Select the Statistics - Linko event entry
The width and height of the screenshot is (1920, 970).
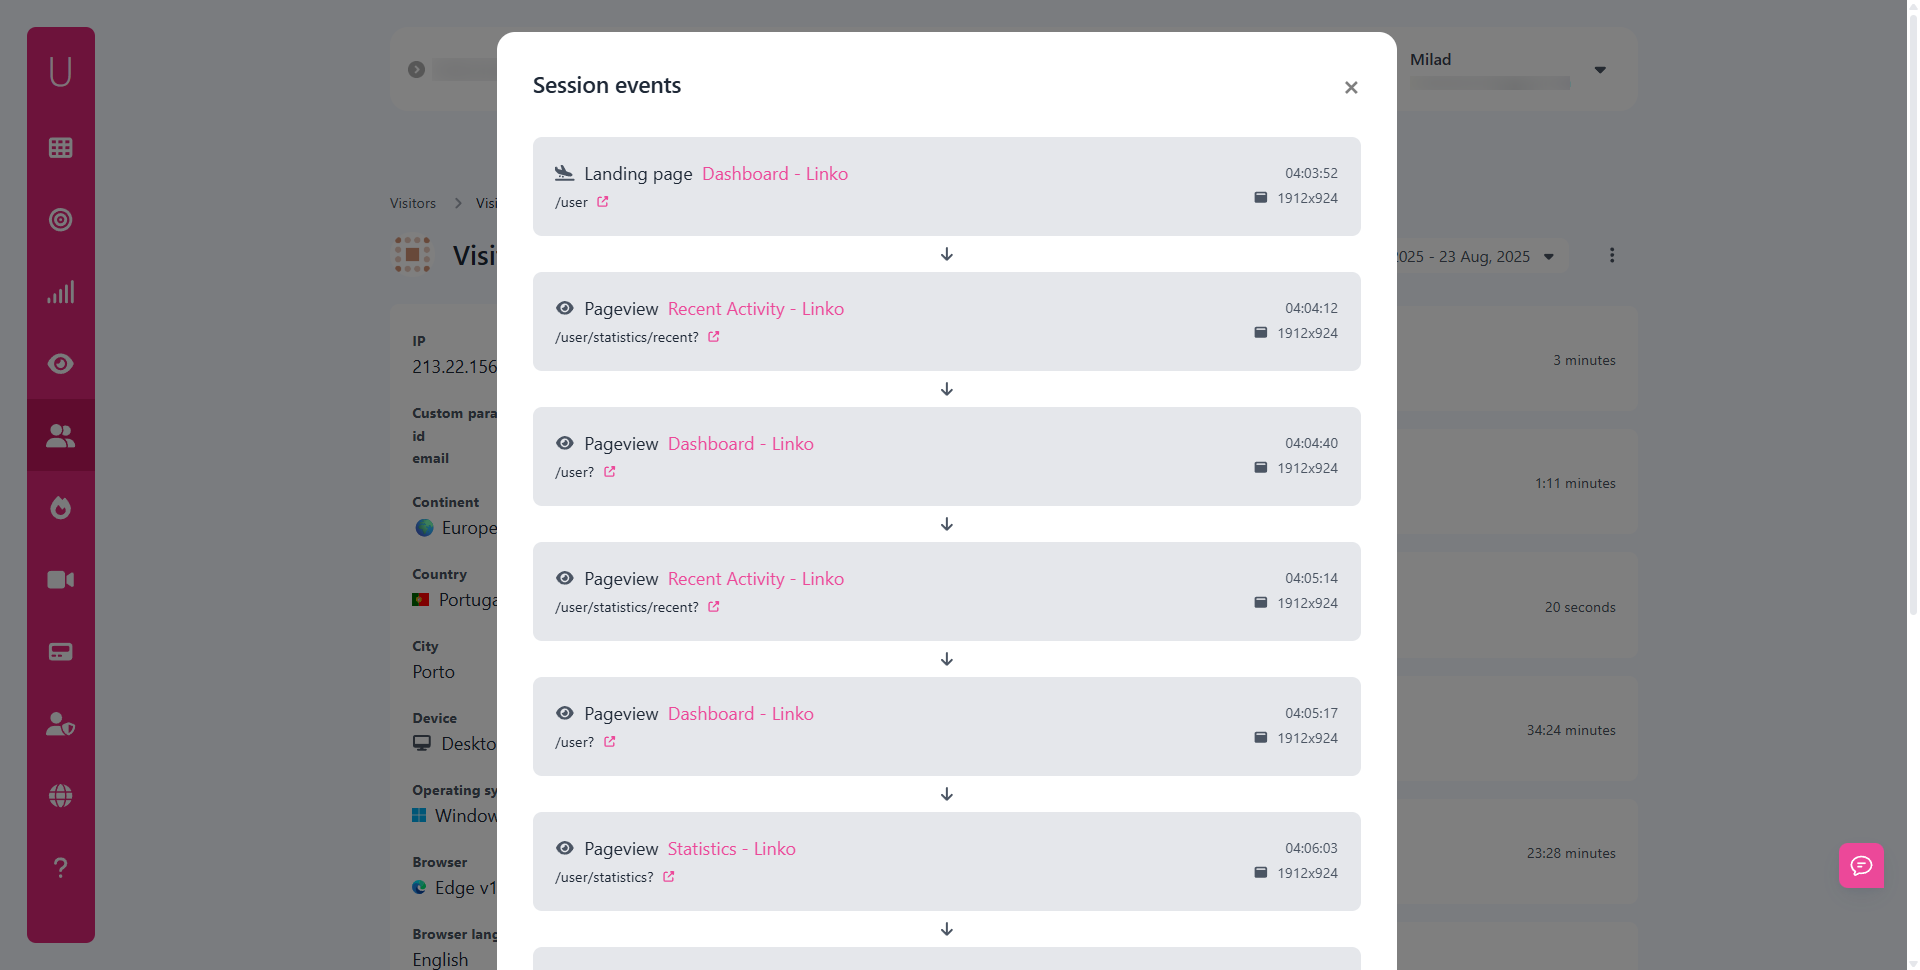(731, 848)
